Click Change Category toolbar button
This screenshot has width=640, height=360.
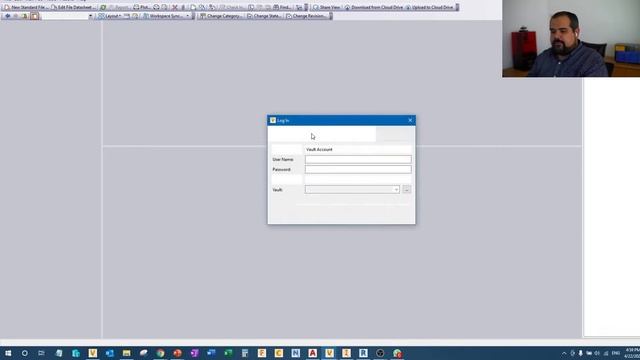tap(221, 16)
